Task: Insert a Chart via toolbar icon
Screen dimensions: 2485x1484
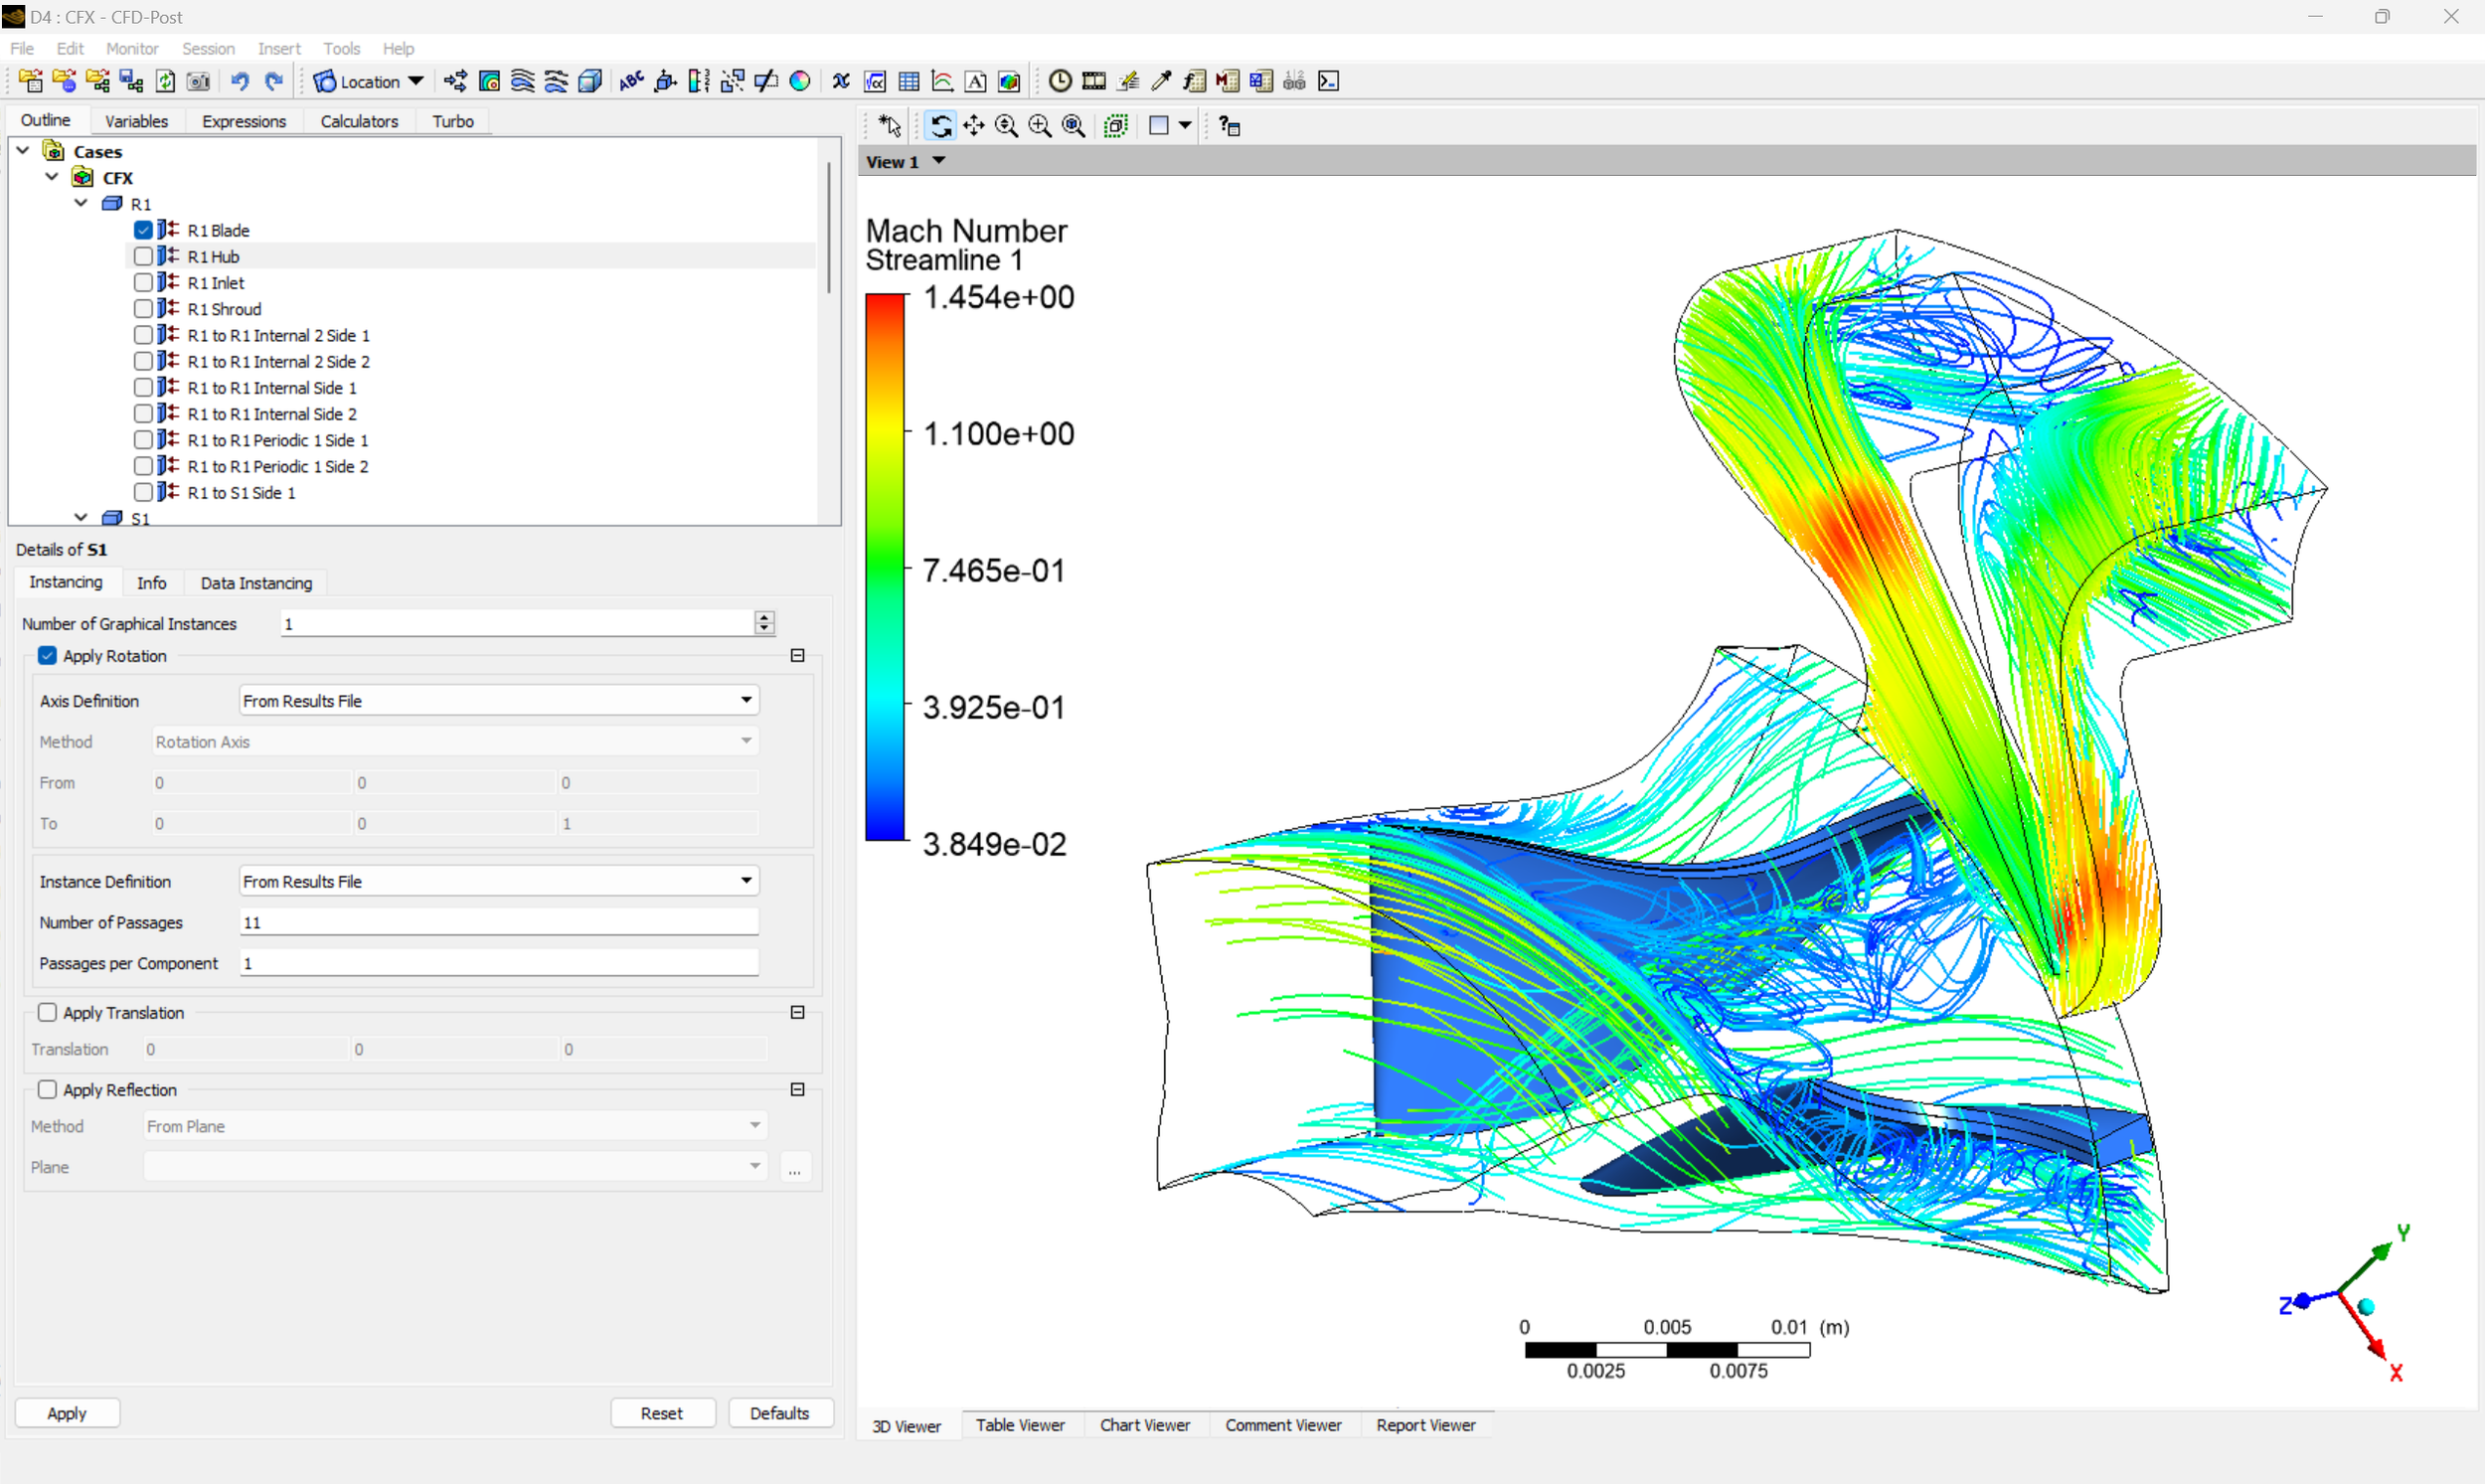Action: [x=942, y=82]
